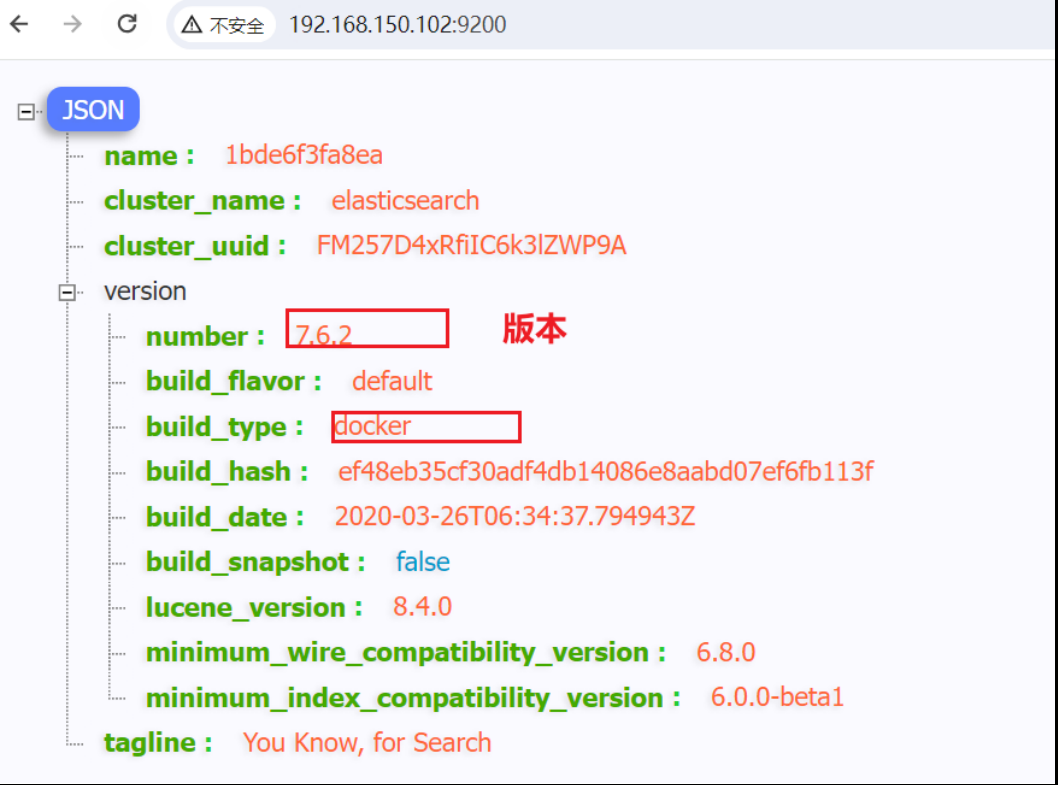Select the version tree label
This screenshot has width=1058, height=785.
coord(145,291)
